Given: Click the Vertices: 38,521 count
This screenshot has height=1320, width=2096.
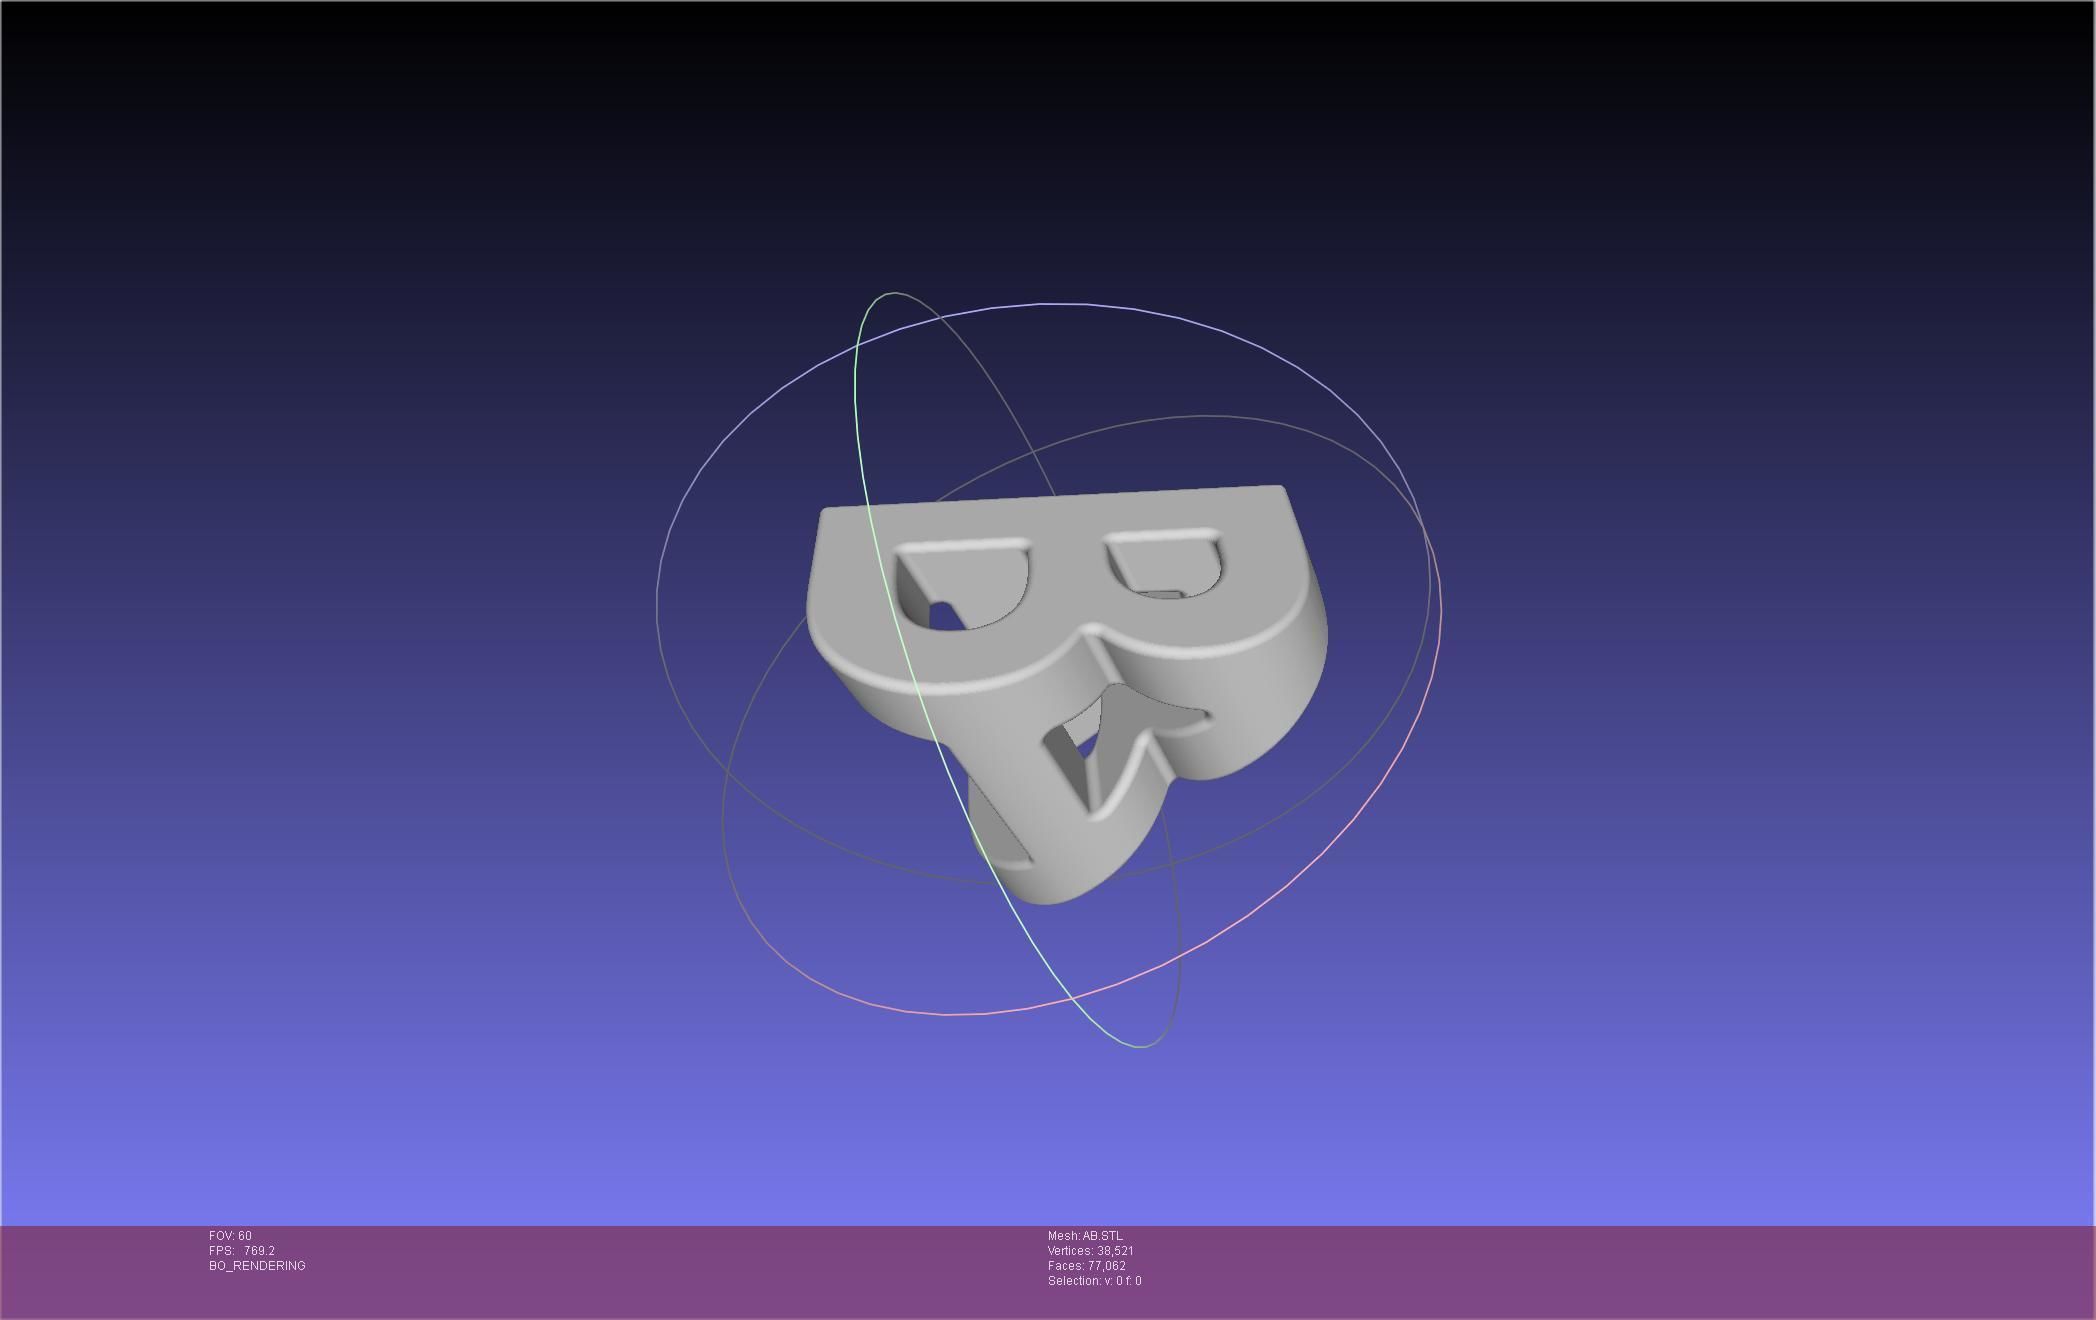Looking at the screenshot, I should pyautogui.click(x=1090, y=1251).
